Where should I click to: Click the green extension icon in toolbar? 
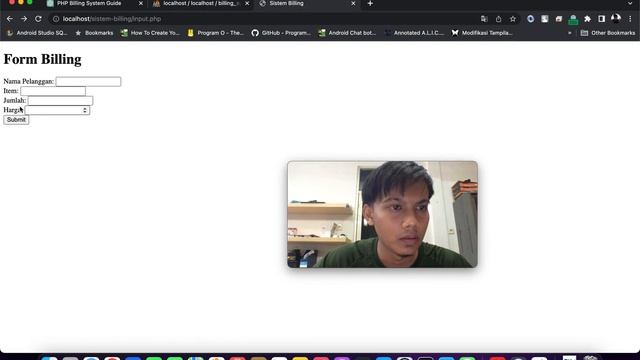(x=573, y=19)
